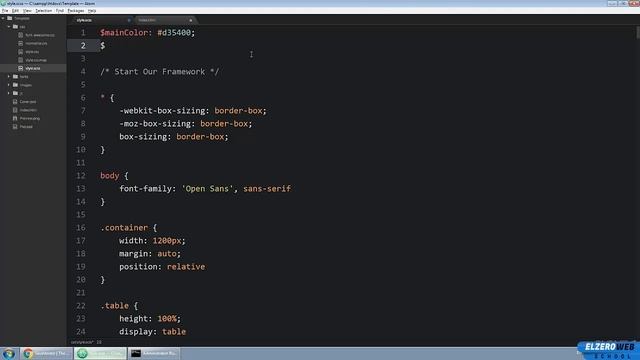Open the Windows Start button
Image resolution: width=640 pixels, height=360 pixels.
click(x=9, y=353)
